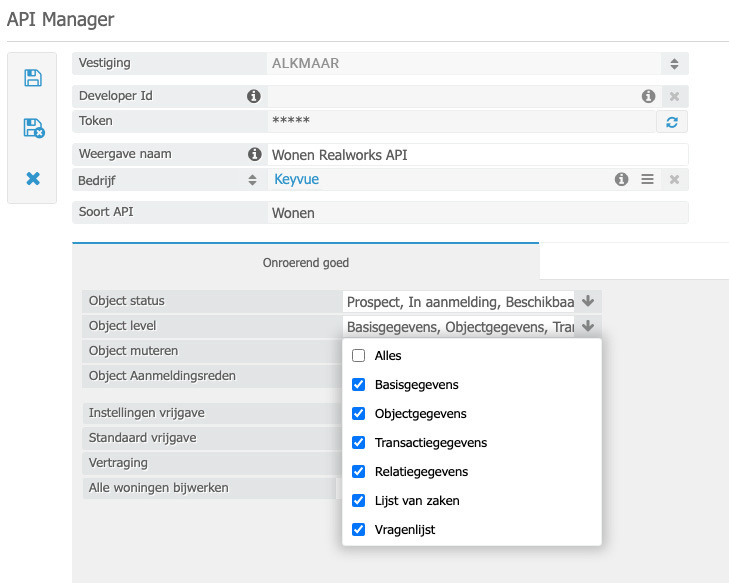The image size is (729, 583).
Task: Expand Object status dropdown arrow
Action: click(x=588, y=301)
